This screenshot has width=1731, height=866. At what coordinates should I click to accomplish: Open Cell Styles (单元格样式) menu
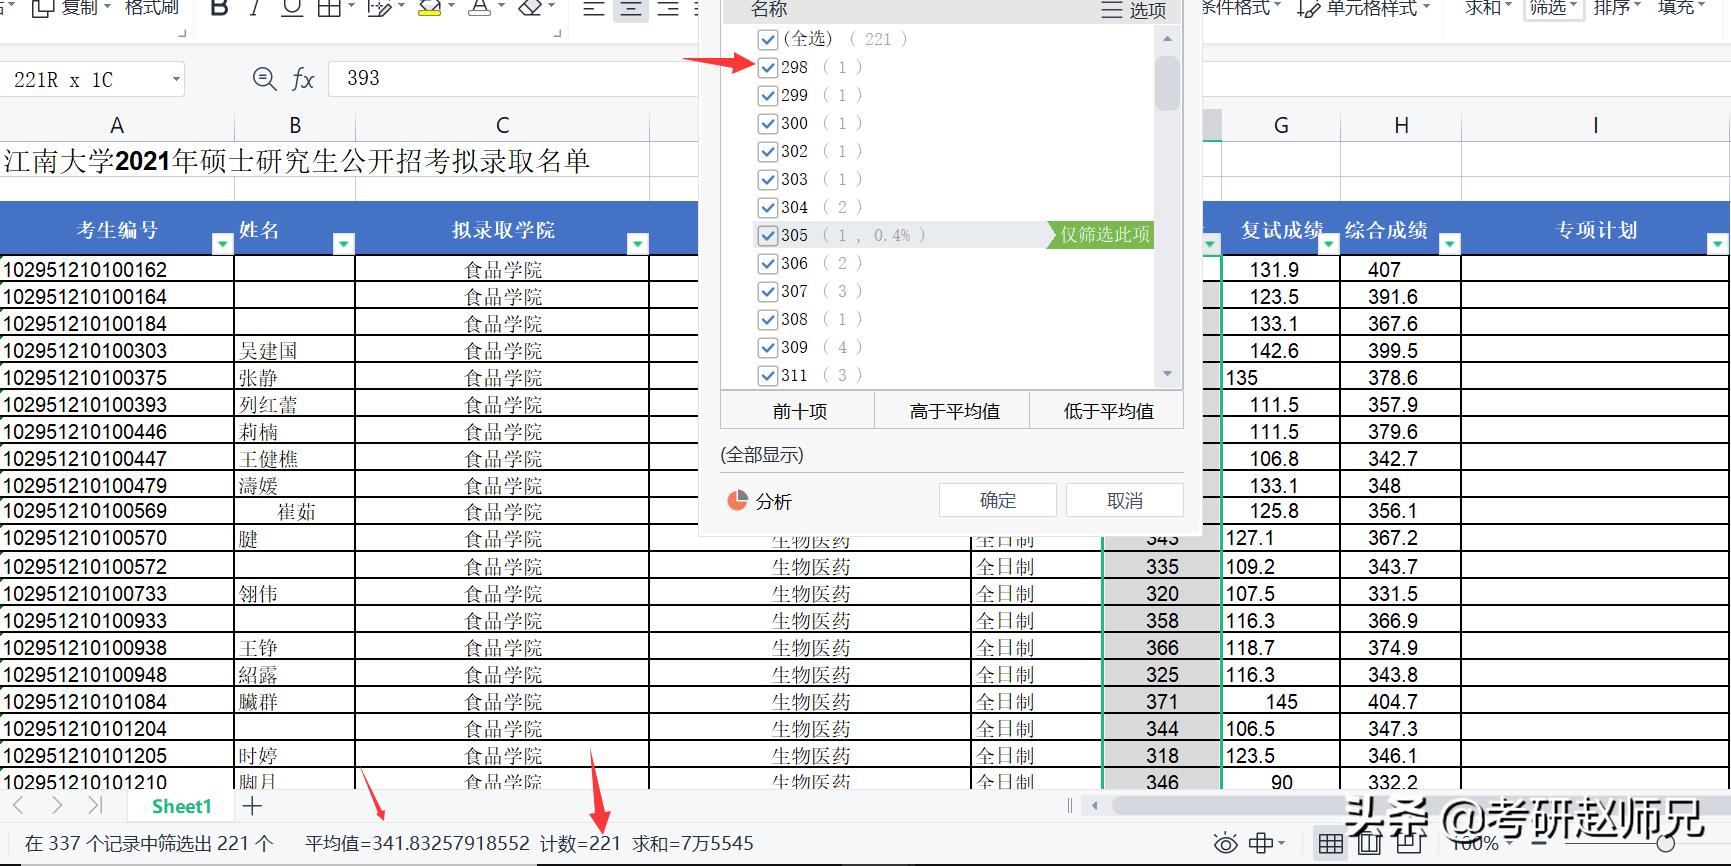(1364, 8)
